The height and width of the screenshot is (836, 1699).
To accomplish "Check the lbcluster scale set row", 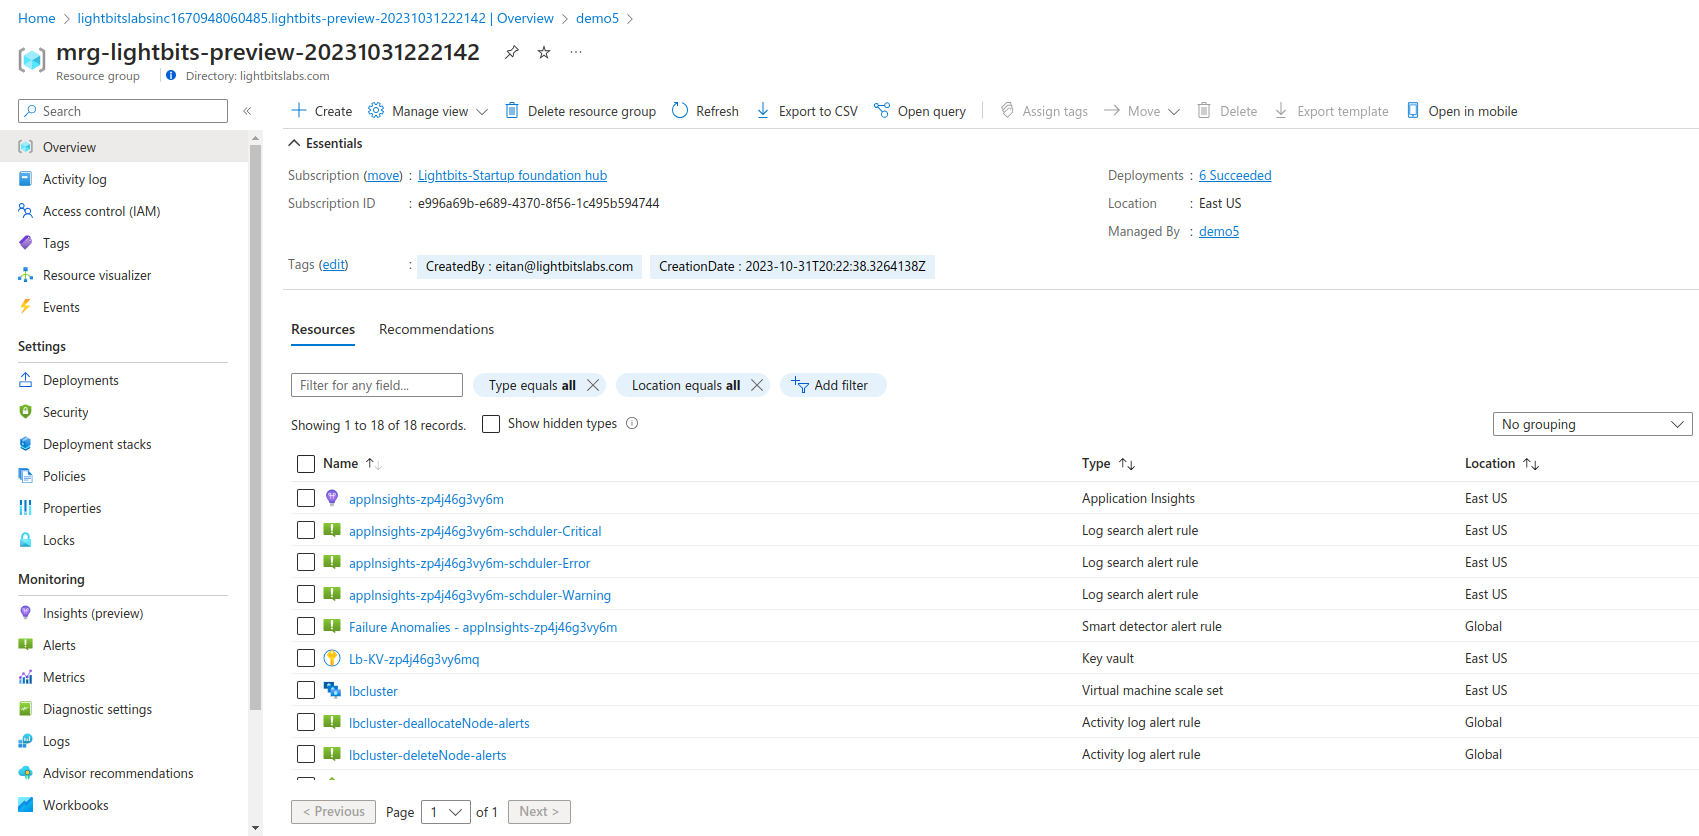I will 306,690.
